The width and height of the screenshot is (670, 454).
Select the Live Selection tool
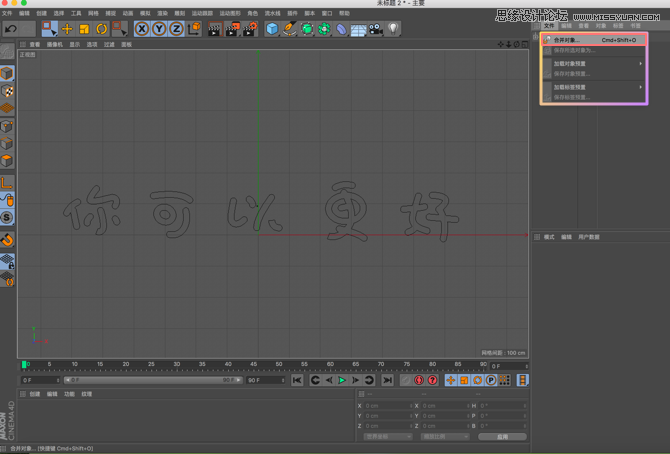tap(50, 29)
